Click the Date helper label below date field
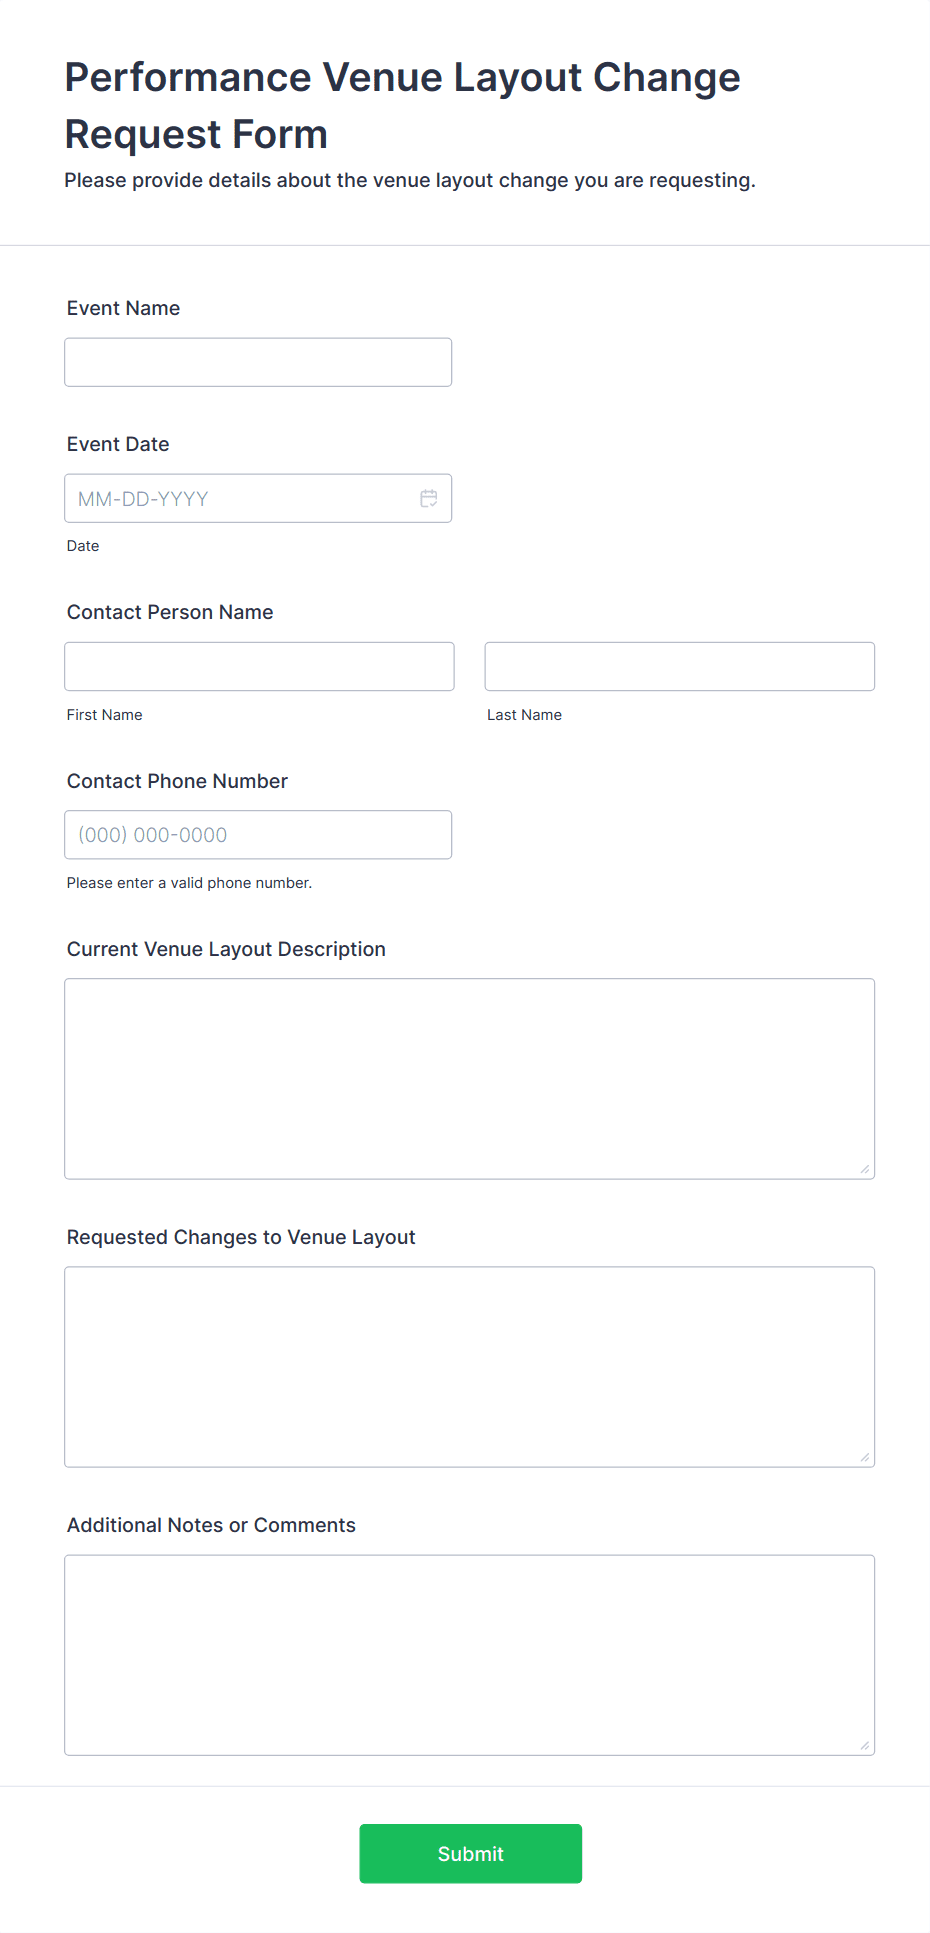Viewport: 930px width, 1933px height. [x=82, y=545]
